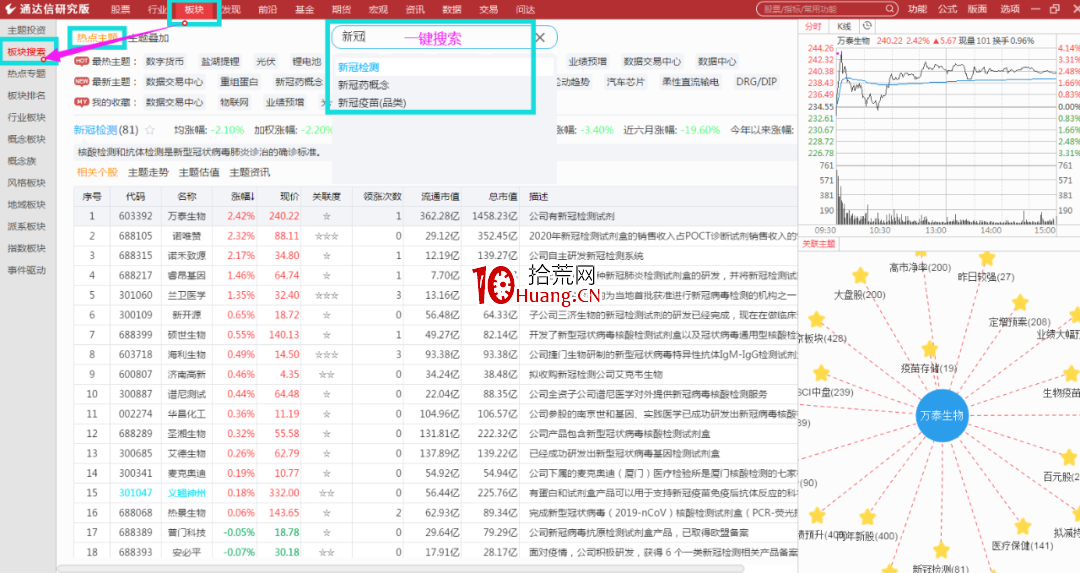
Task: Select 板块排名 in left sidebar
Action: pos(26,96)
